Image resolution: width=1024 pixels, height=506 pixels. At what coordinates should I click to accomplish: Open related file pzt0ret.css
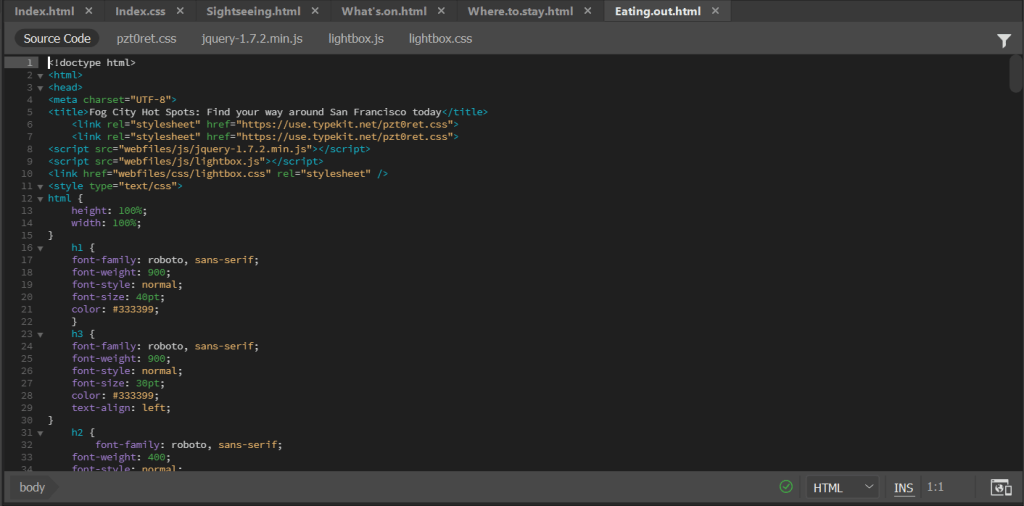click(x=146, y=39)
